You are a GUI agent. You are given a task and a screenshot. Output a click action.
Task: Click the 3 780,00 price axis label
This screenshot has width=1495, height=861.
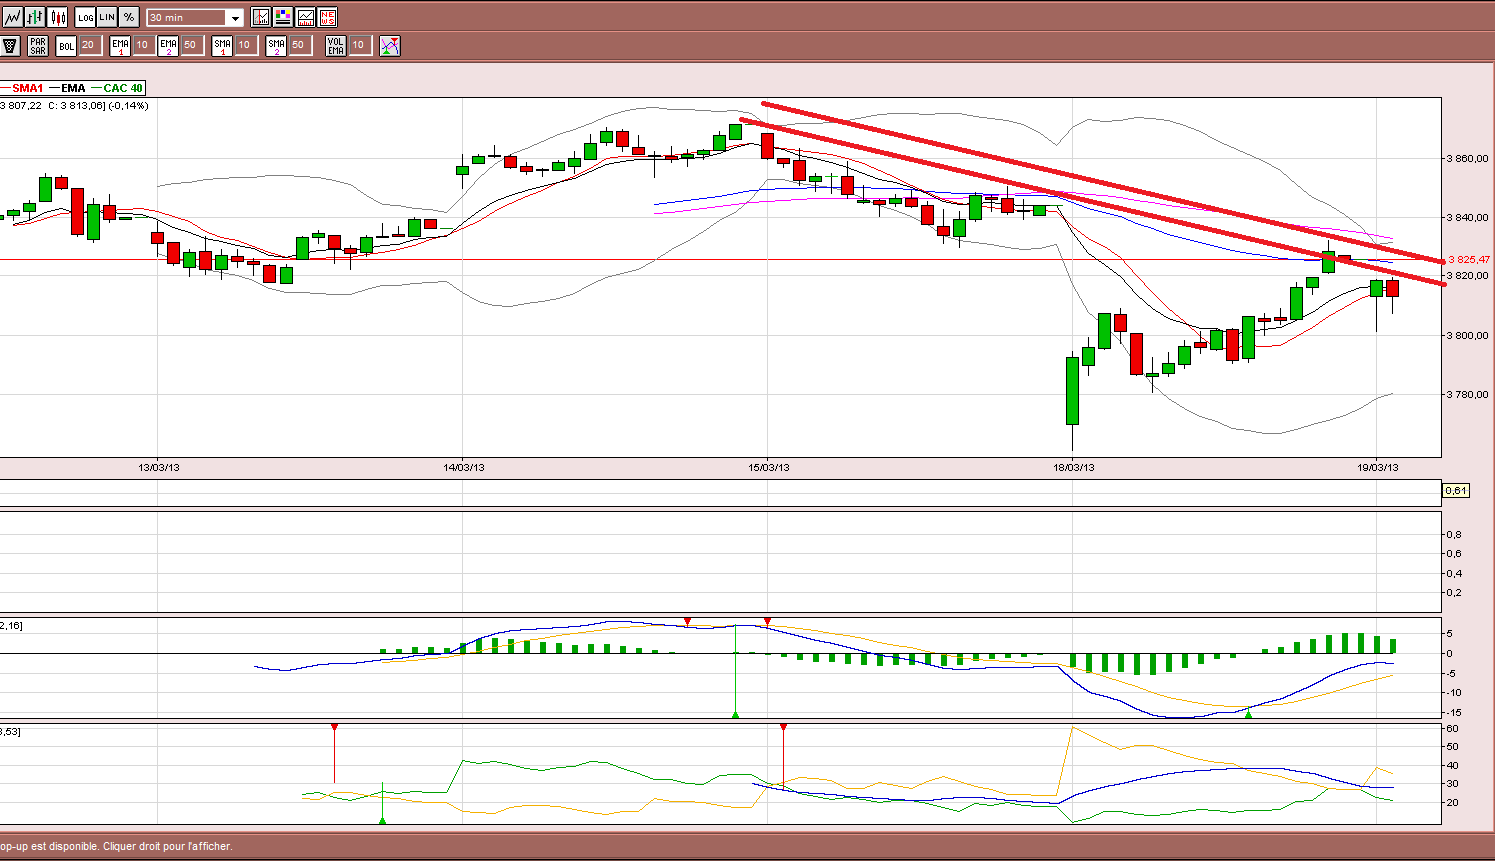coord(1468,394)
